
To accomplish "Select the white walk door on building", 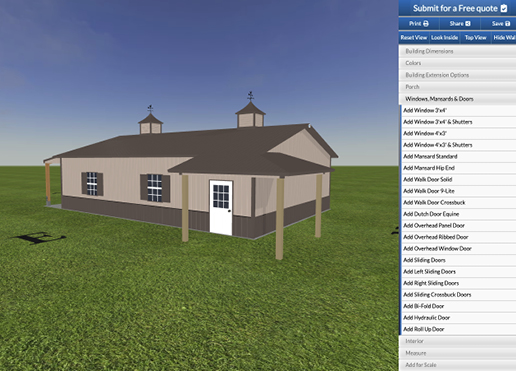I will (221, 208).
